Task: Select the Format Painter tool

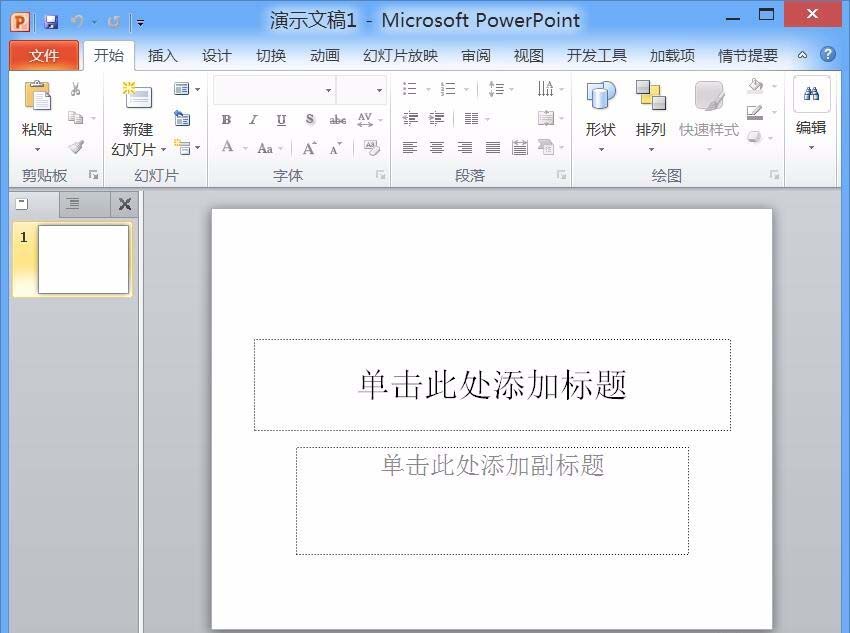Action: click(x=75, y=147)
